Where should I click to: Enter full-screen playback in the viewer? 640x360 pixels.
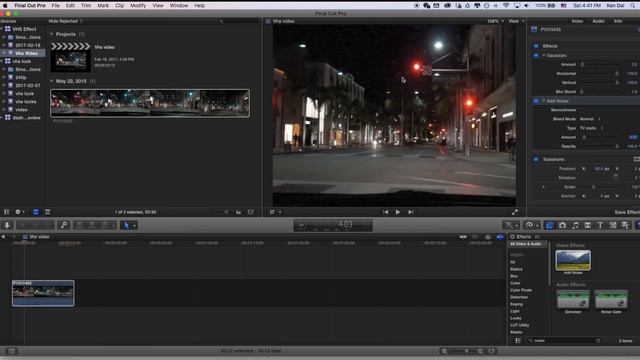coord(515,212)
